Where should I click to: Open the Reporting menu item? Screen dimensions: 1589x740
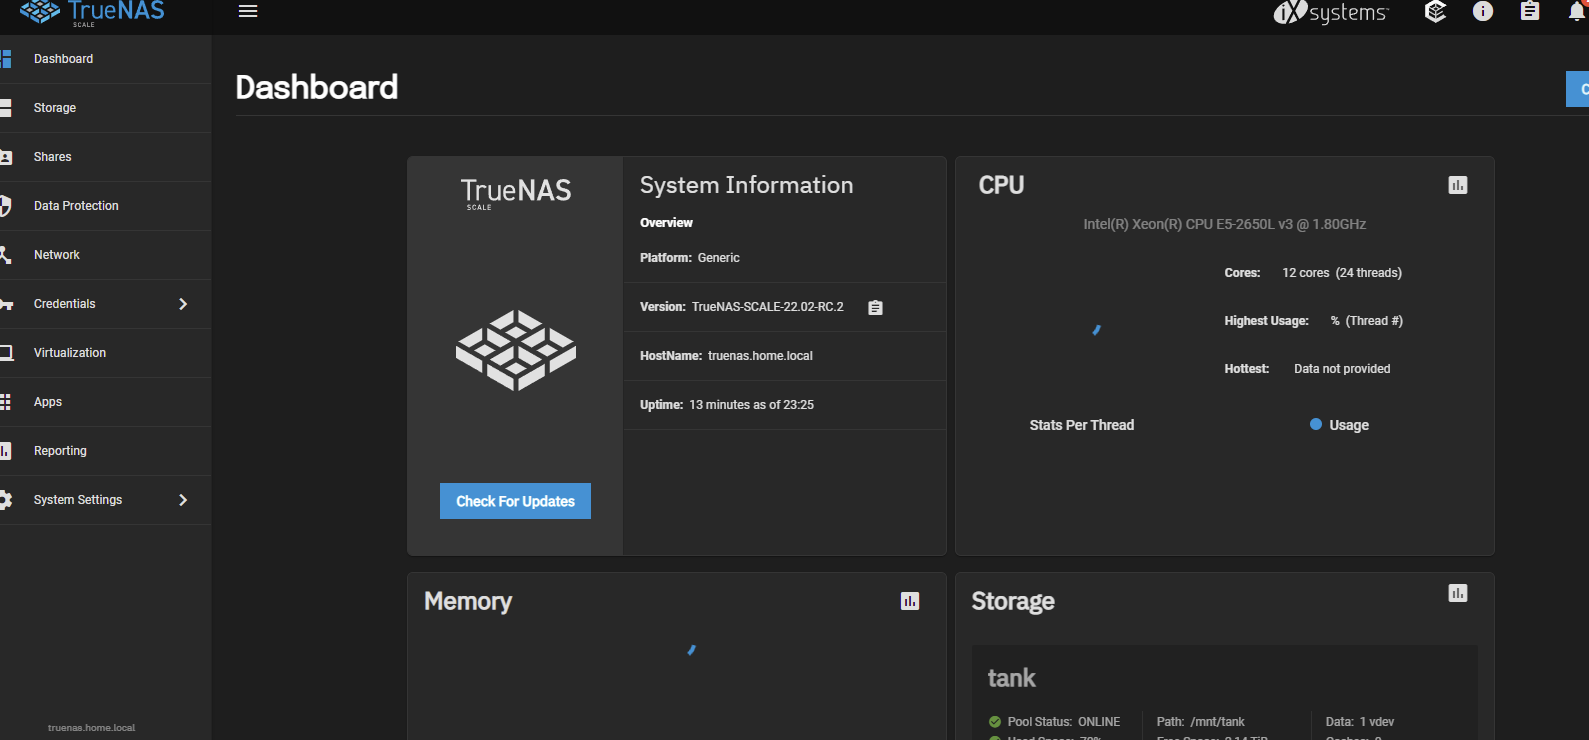coord(105,451)
